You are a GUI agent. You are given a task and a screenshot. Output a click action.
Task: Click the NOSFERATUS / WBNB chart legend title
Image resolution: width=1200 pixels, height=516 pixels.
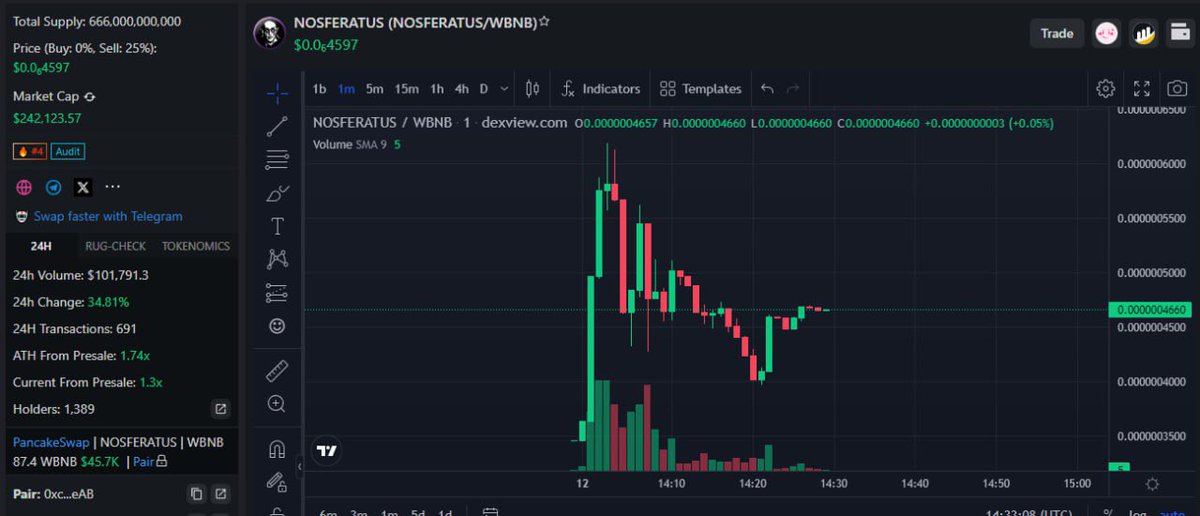pos(383,122)
